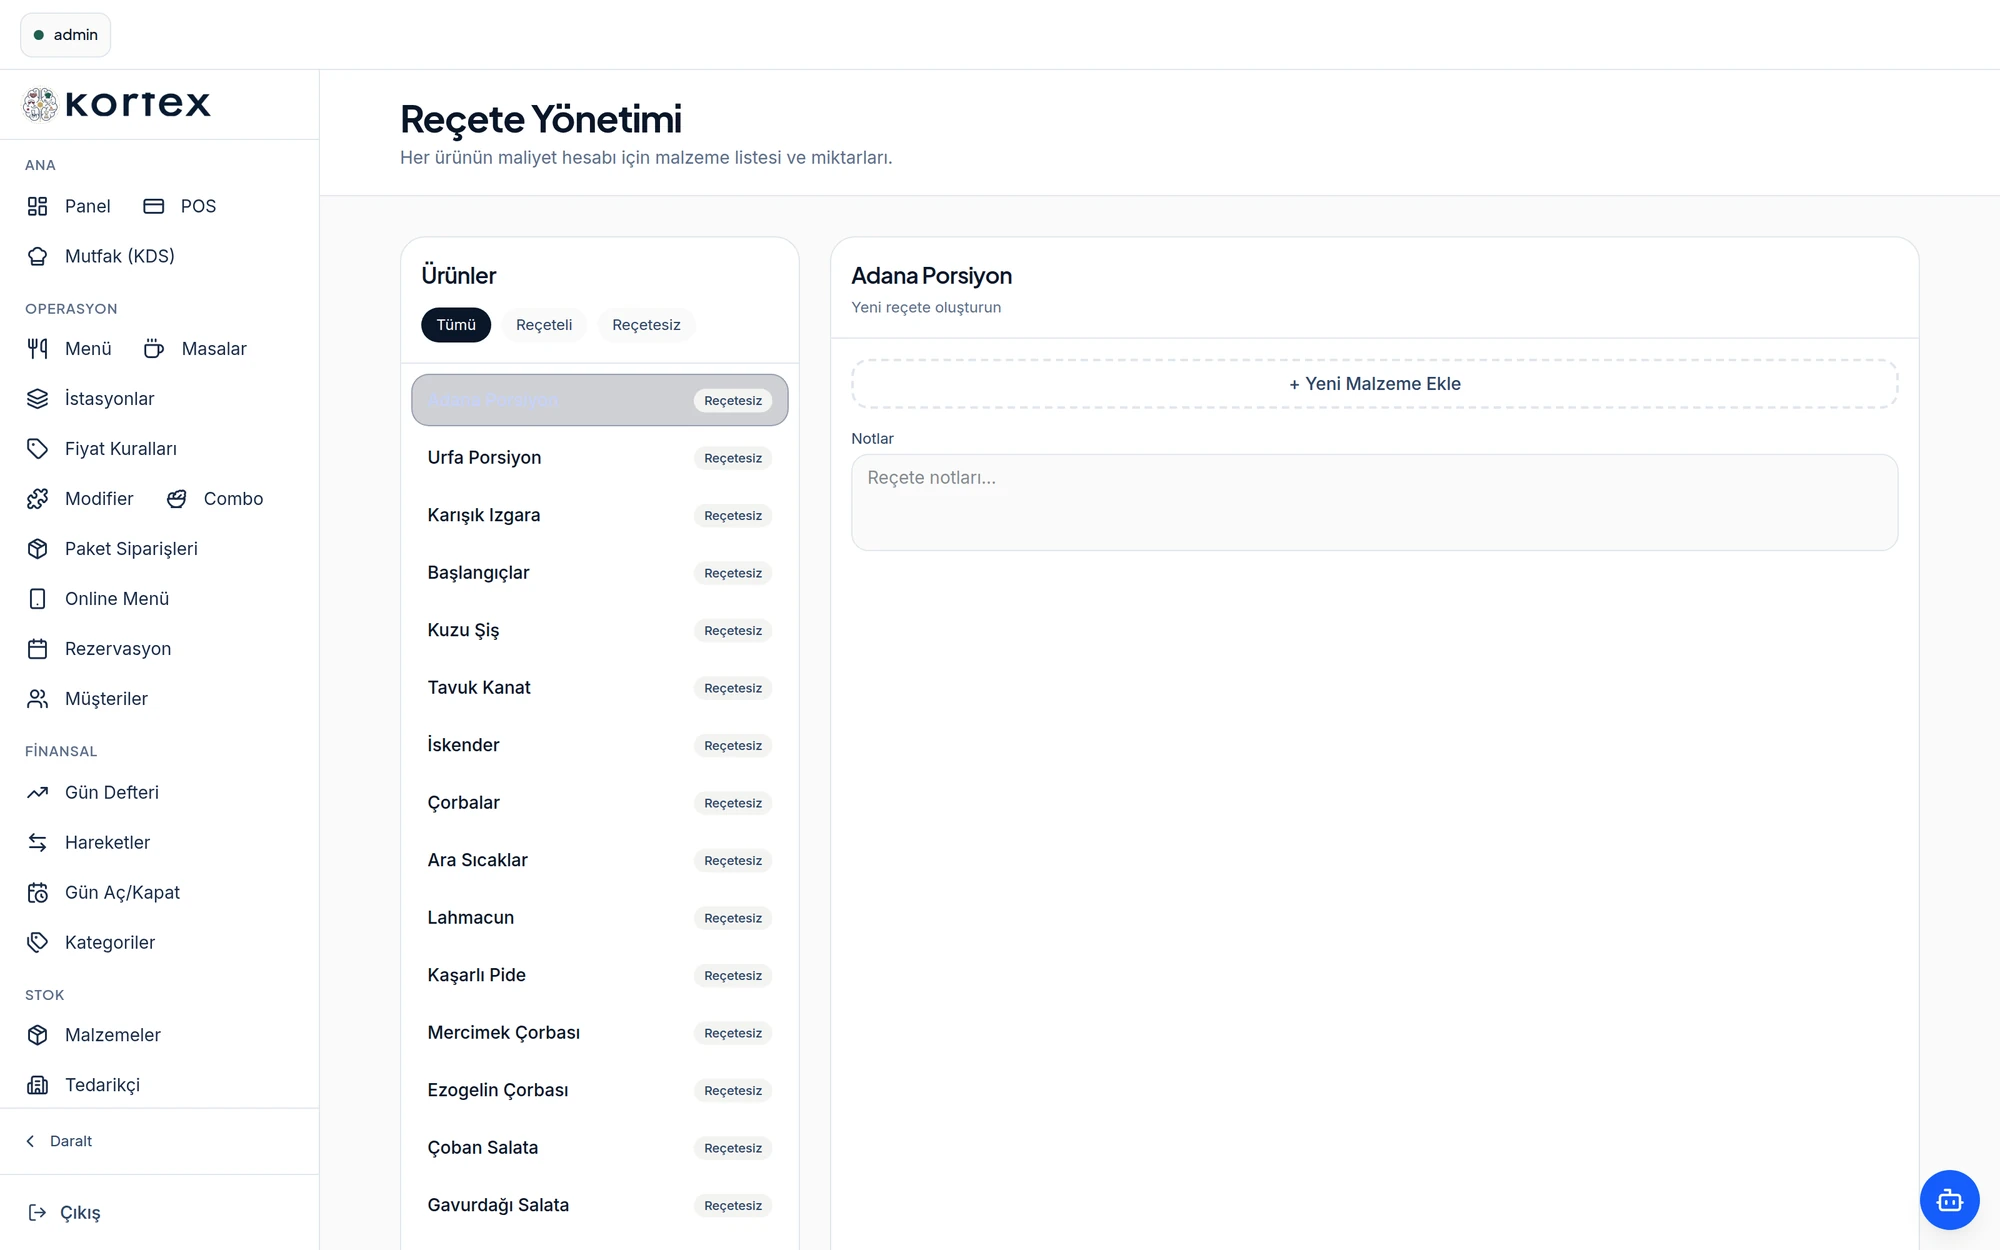Select the Reçeteli filter tab
Image resolution: width=2000 pixels, height=1250 pixels.
pos(544,325)
